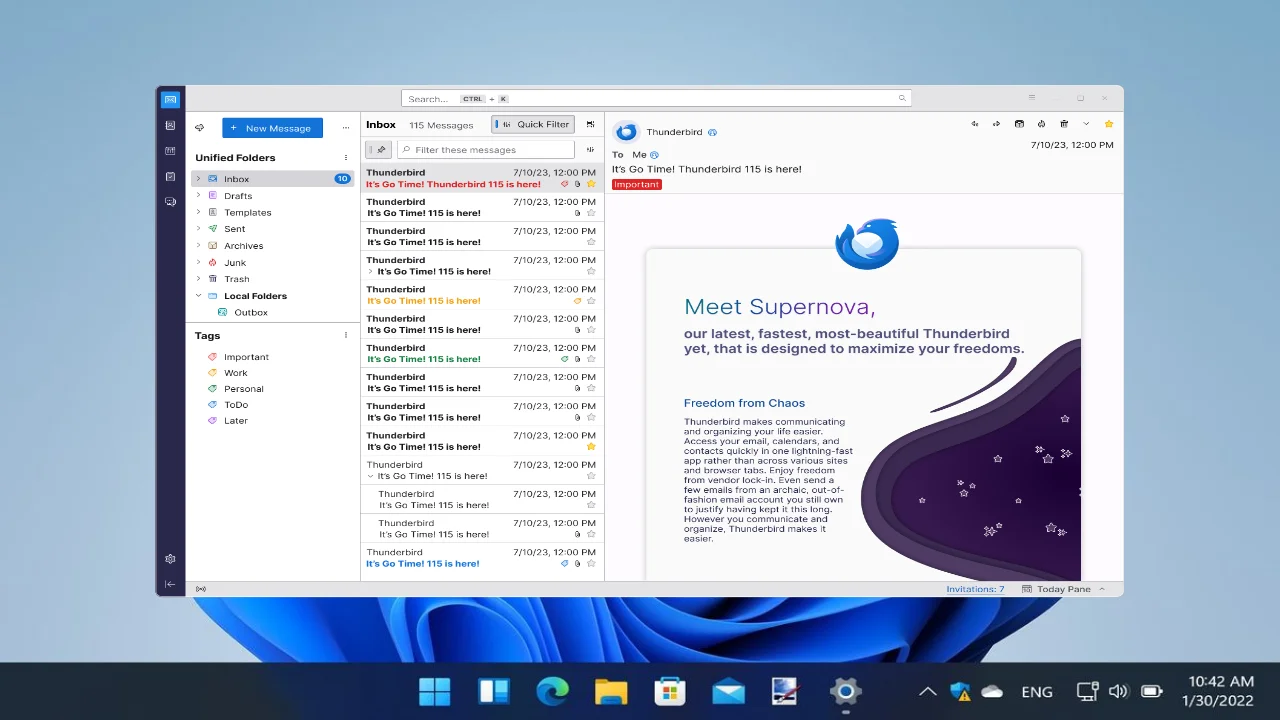Click the Filter these messages field
Screen dimensions: 1280x720
486,149
